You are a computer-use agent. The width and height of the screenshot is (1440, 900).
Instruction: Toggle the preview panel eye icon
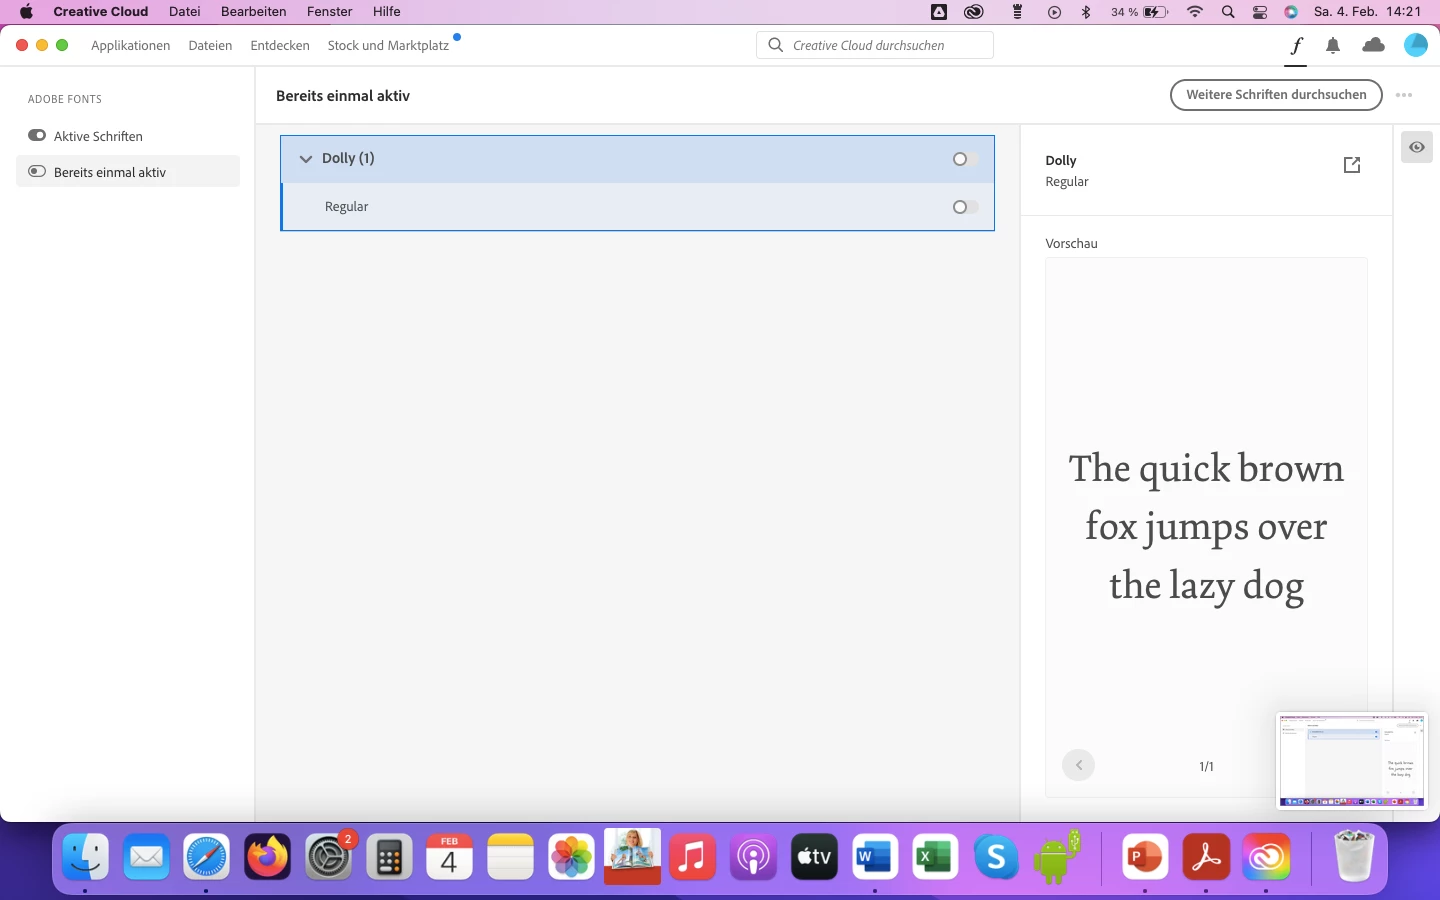tap(1417, 147)
